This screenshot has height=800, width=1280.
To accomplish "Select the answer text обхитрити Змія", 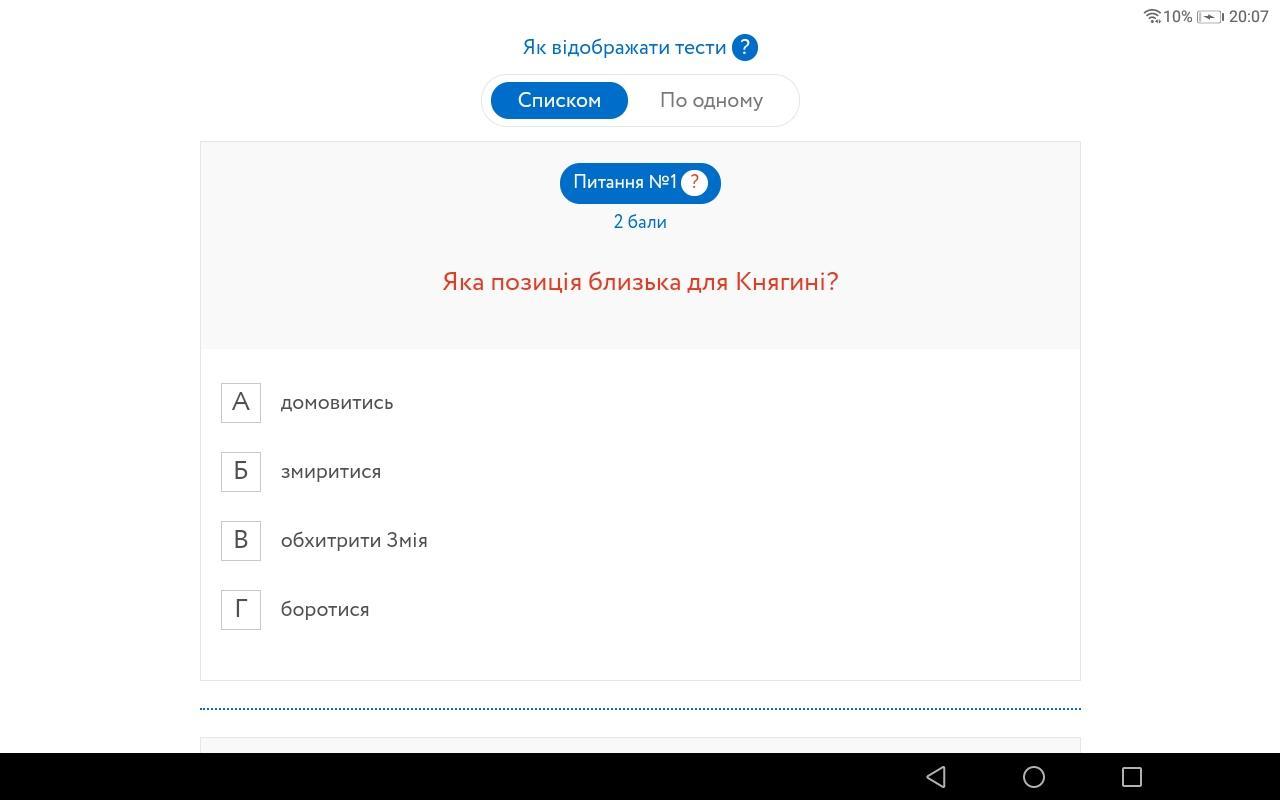I will 354,541.
